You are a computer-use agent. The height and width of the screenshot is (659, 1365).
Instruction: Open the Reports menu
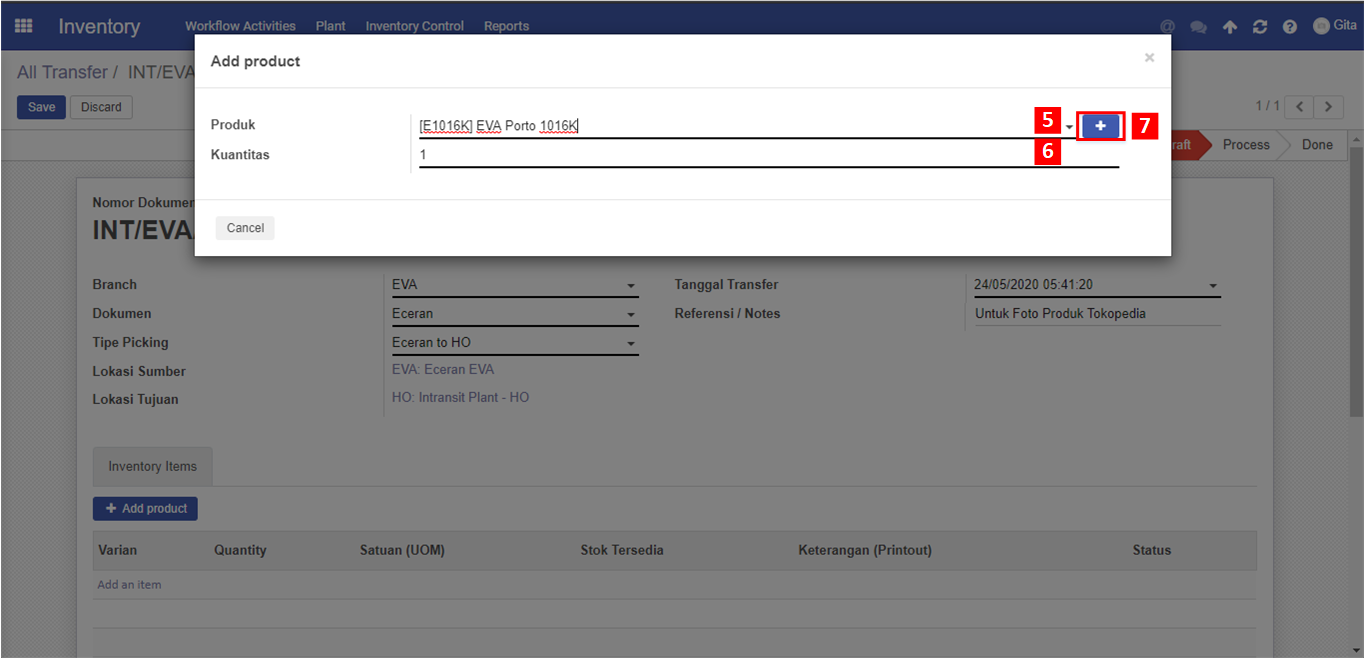coord(506,26)
